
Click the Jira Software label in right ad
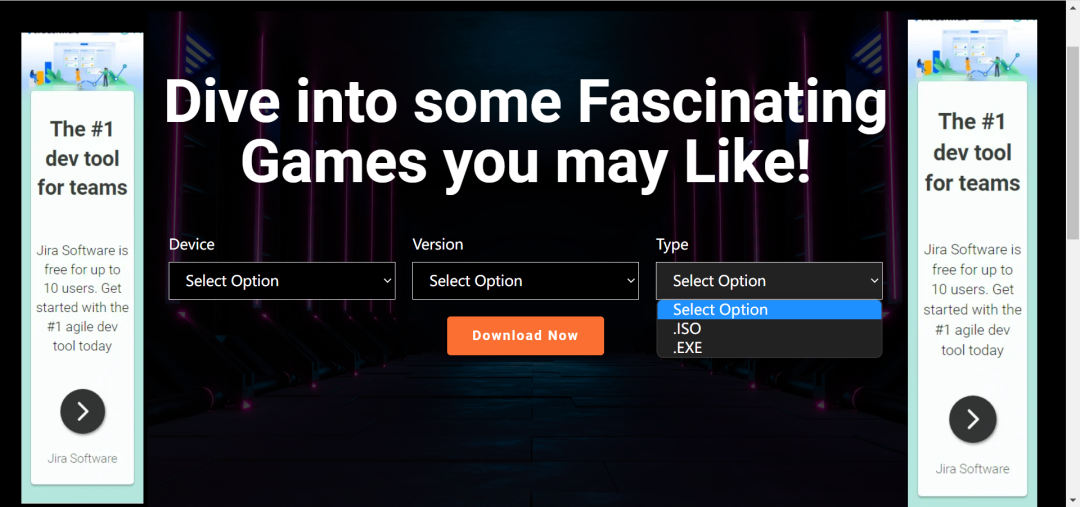(x=972, y=469)
